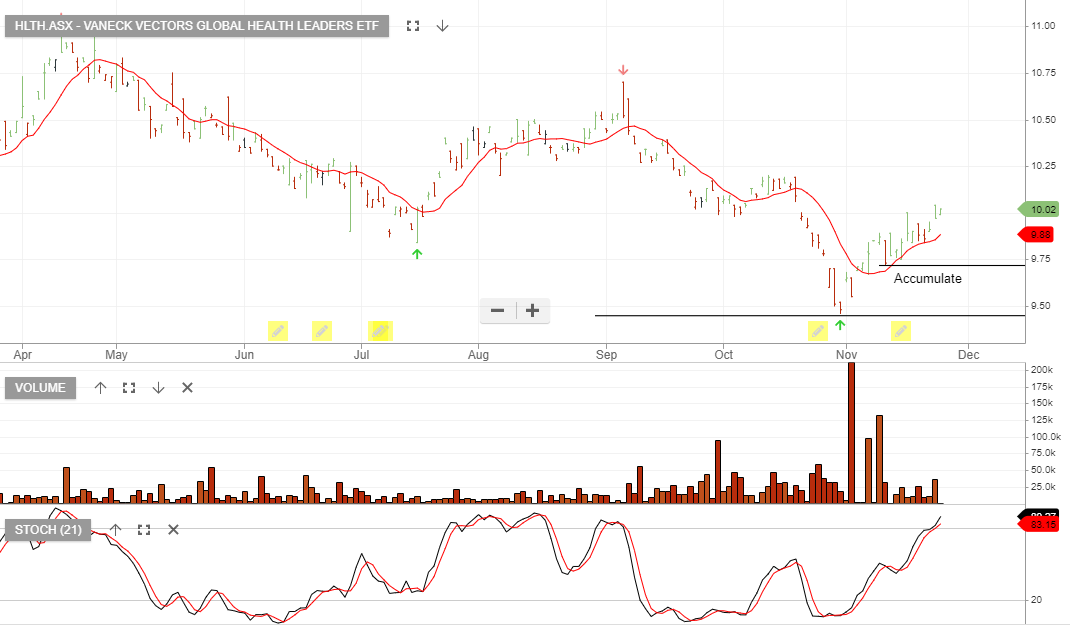Click the VOLUME panel label
1070x627 pixels.
[40, 388]
